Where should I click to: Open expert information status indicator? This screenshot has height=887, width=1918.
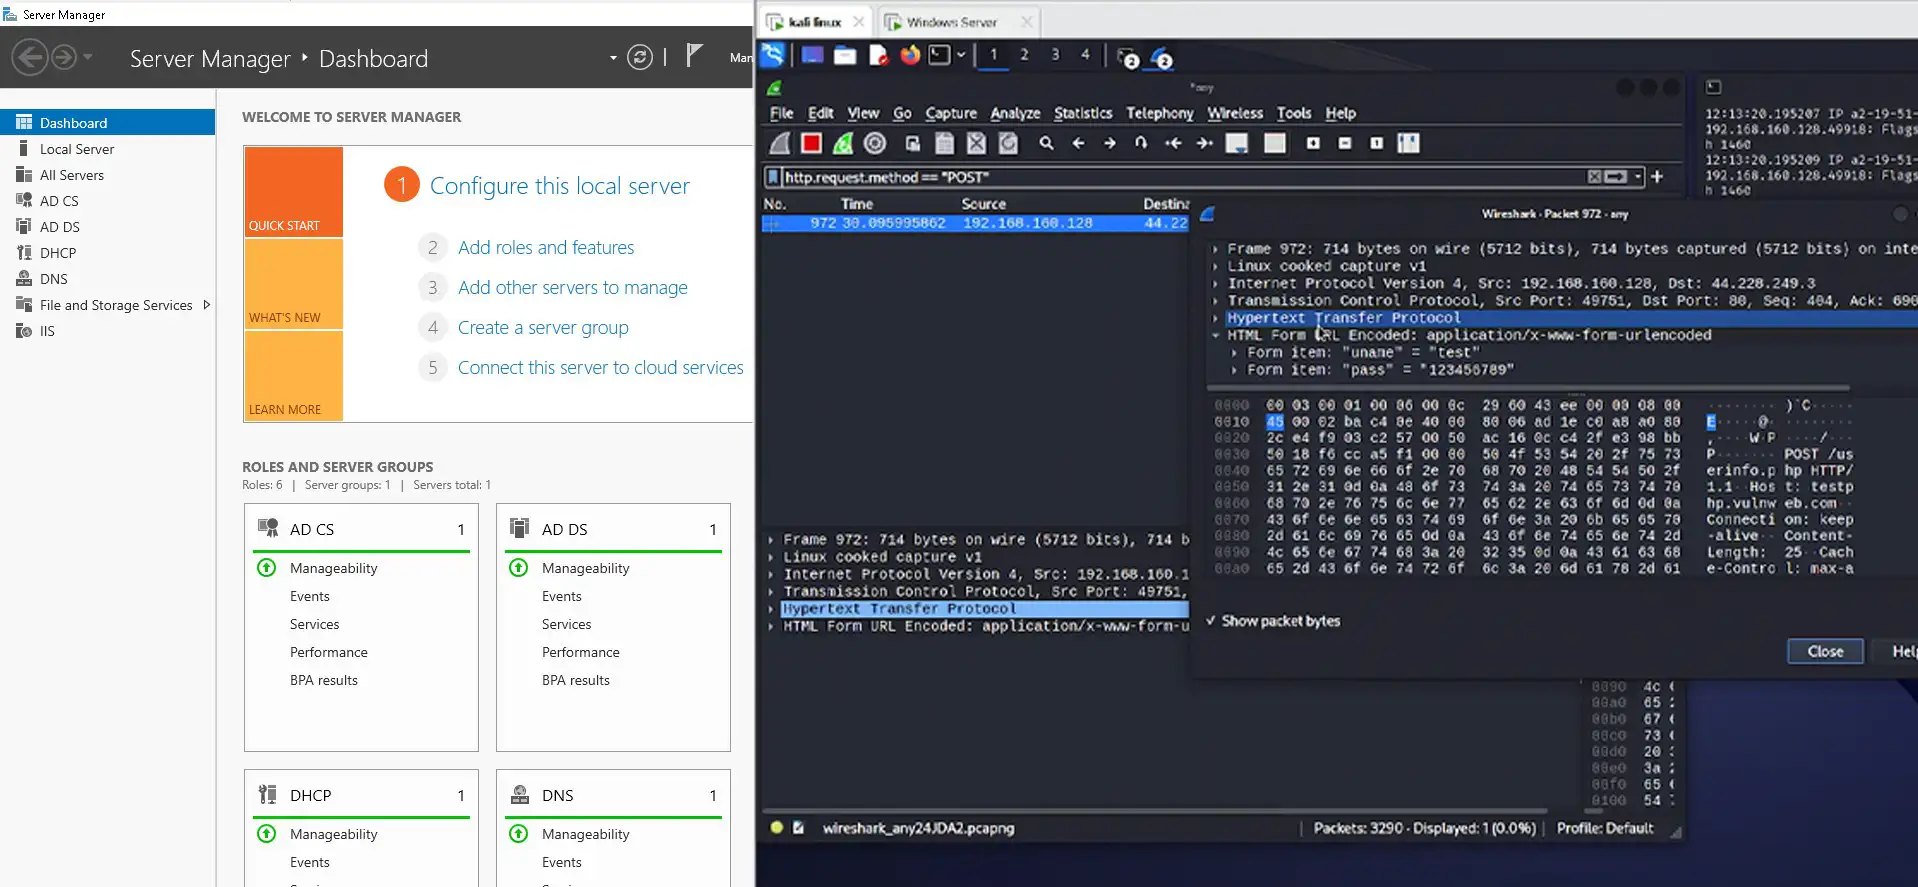click(x=776, y=828)
